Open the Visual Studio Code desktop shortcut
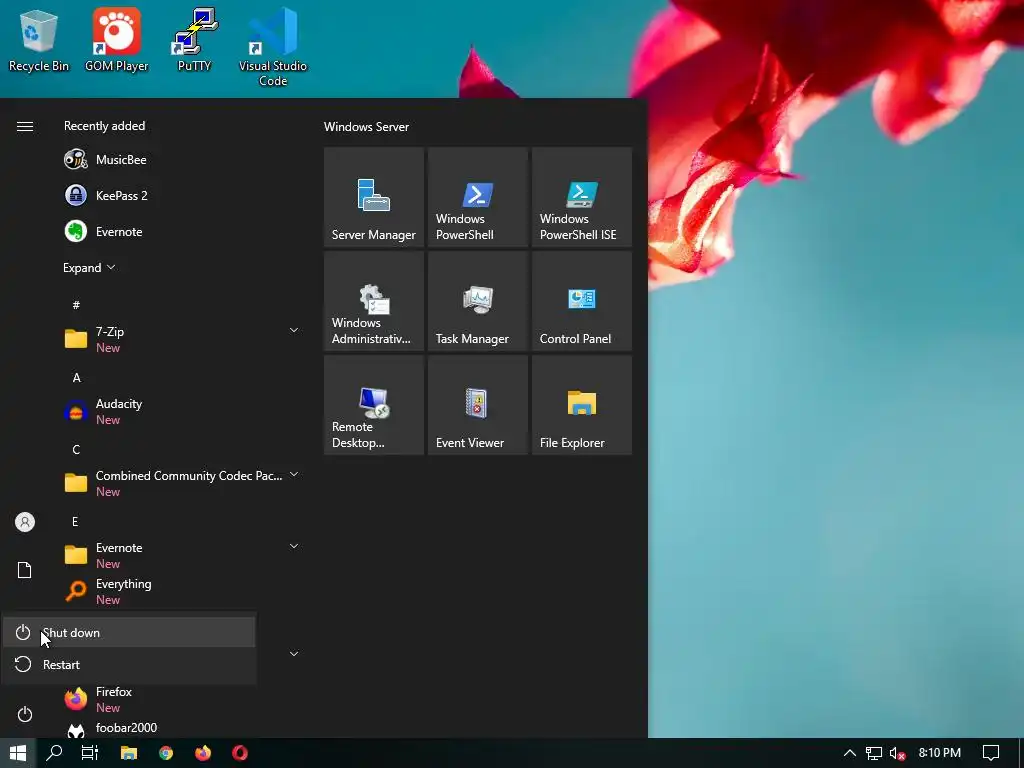The image size is (1024, 768). click(x=273, y=47)
